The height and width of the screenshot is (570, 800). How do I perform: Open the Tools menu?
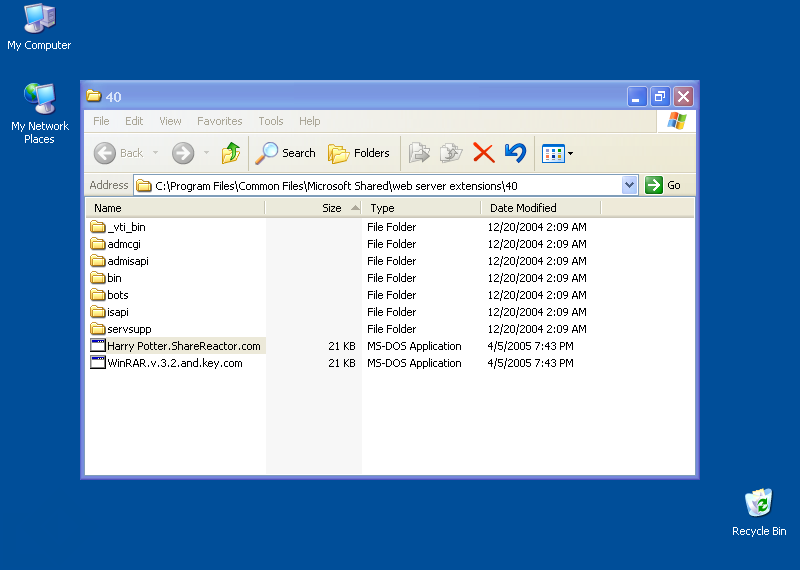[x=270, y=121]
